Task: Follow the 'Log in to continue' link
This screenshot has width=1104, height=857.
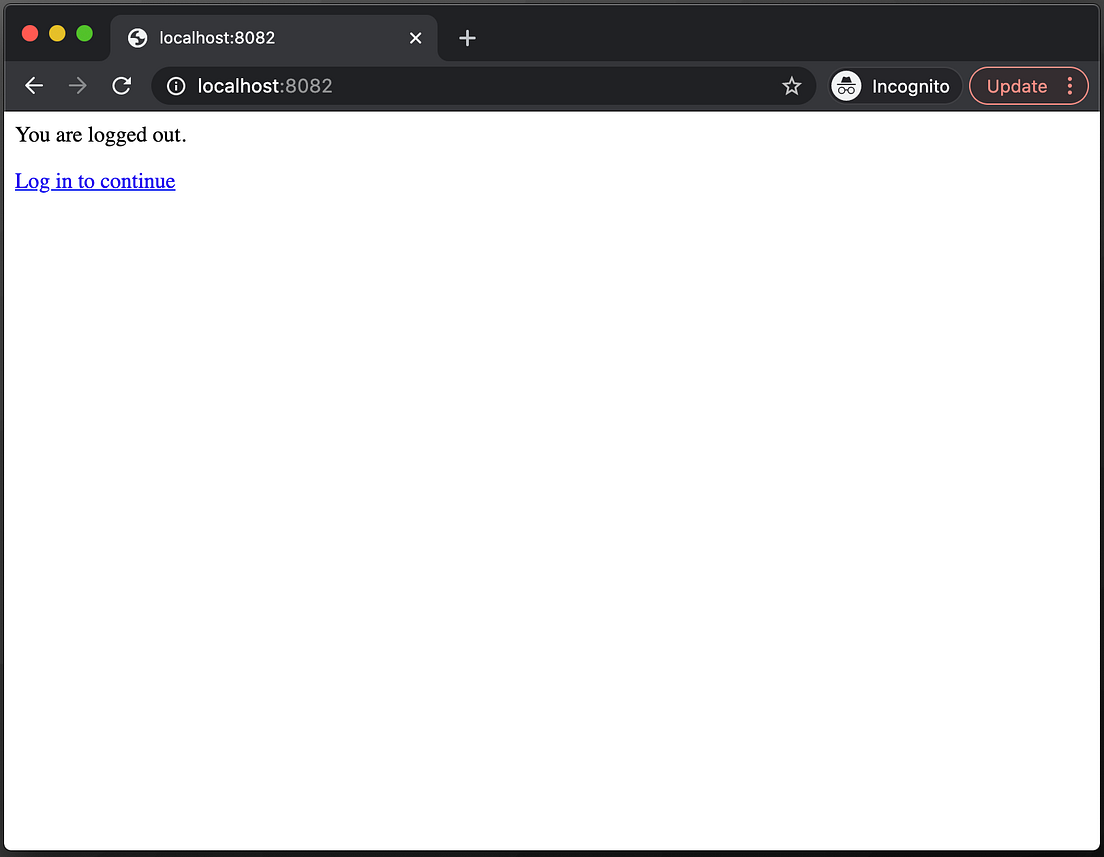Action: click(x=94, y=181)
